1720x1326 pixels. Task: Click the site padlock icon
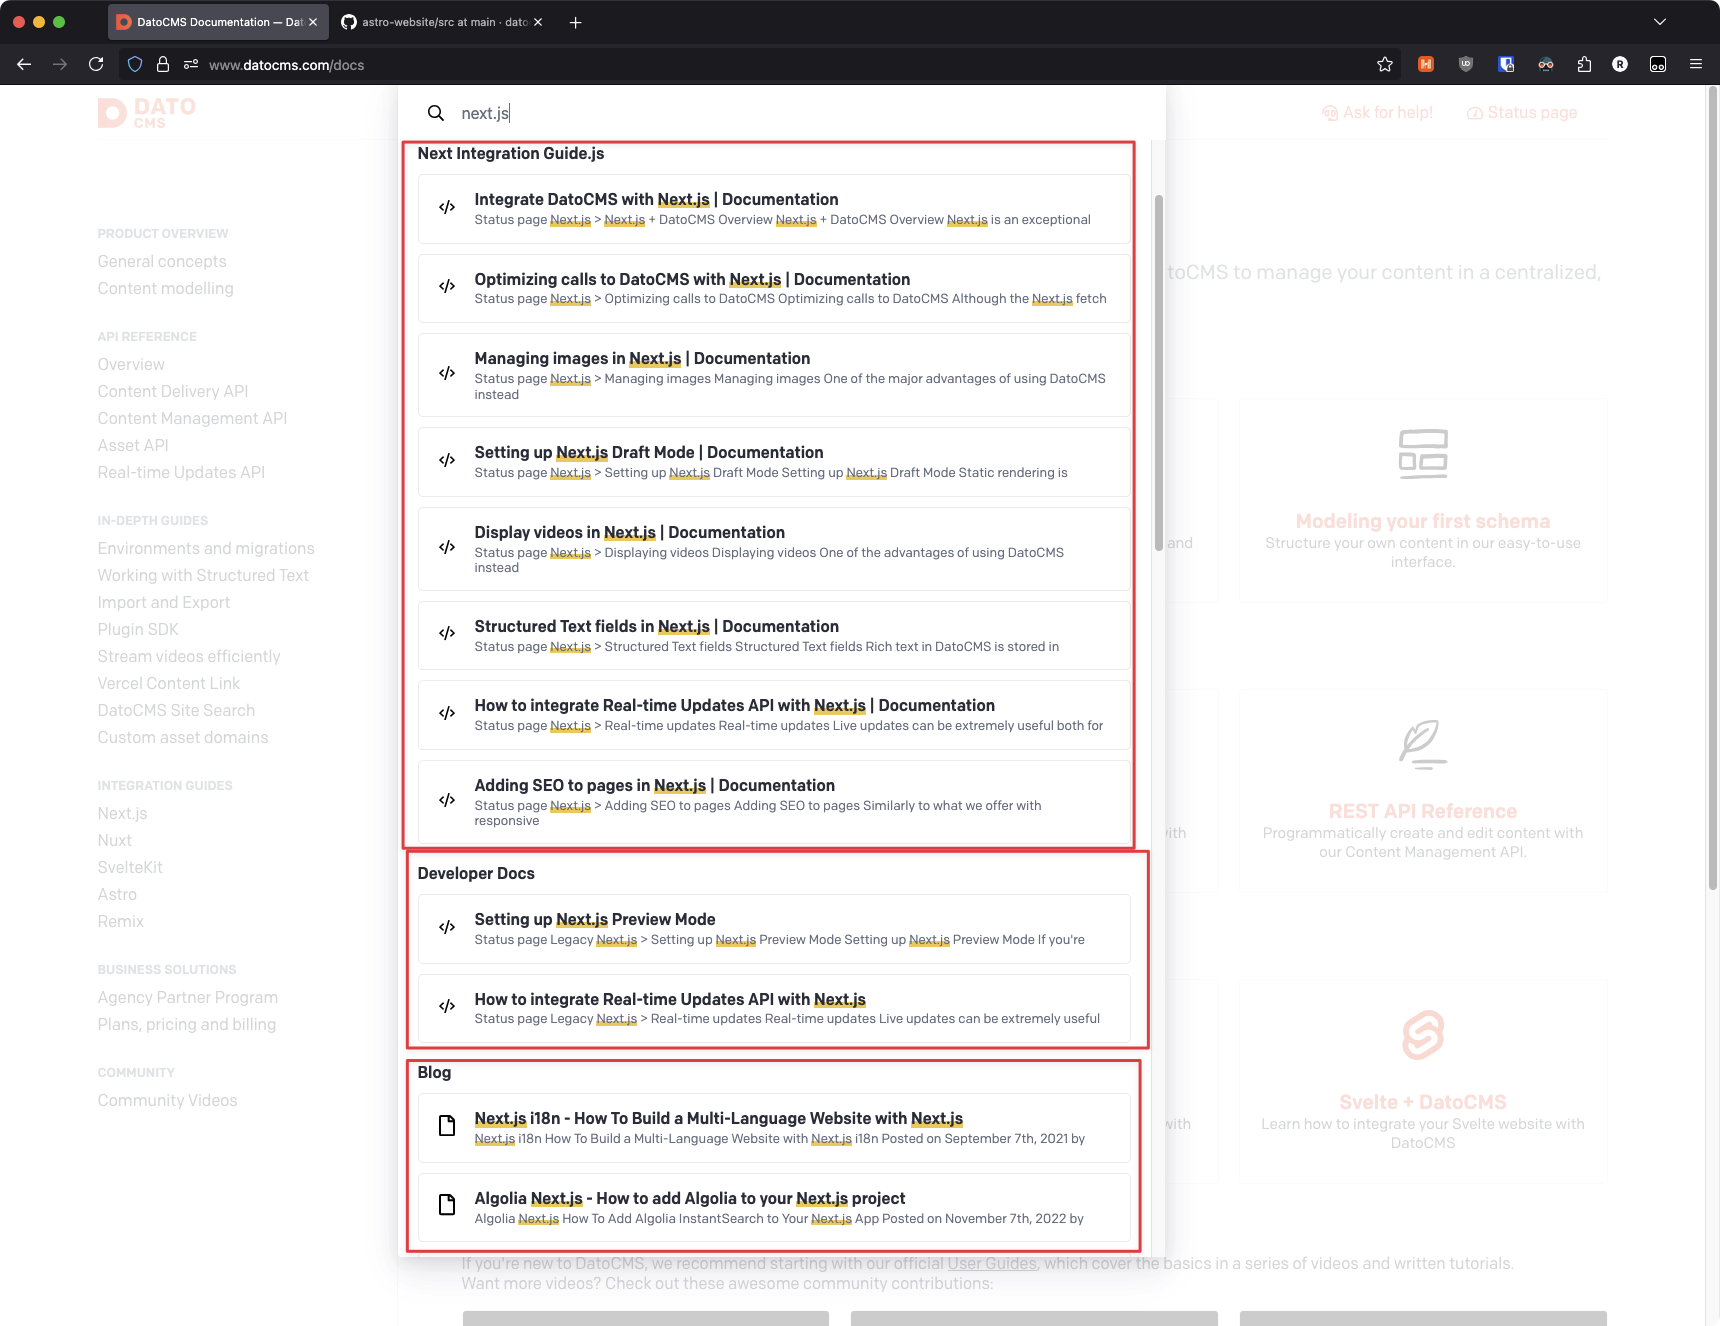point(162,64)
